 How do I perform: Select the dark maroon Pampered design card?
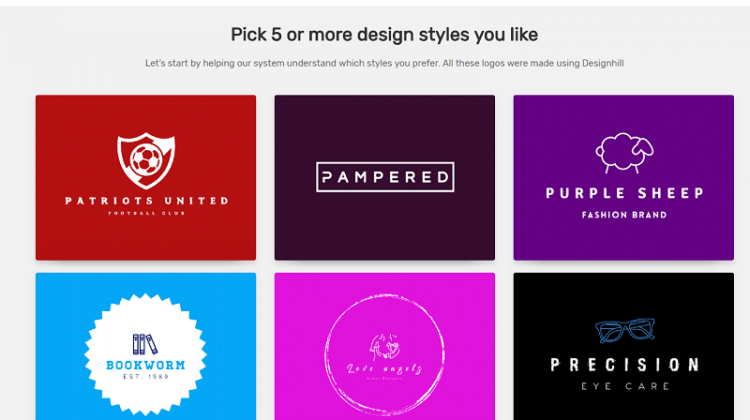(385, 177)
